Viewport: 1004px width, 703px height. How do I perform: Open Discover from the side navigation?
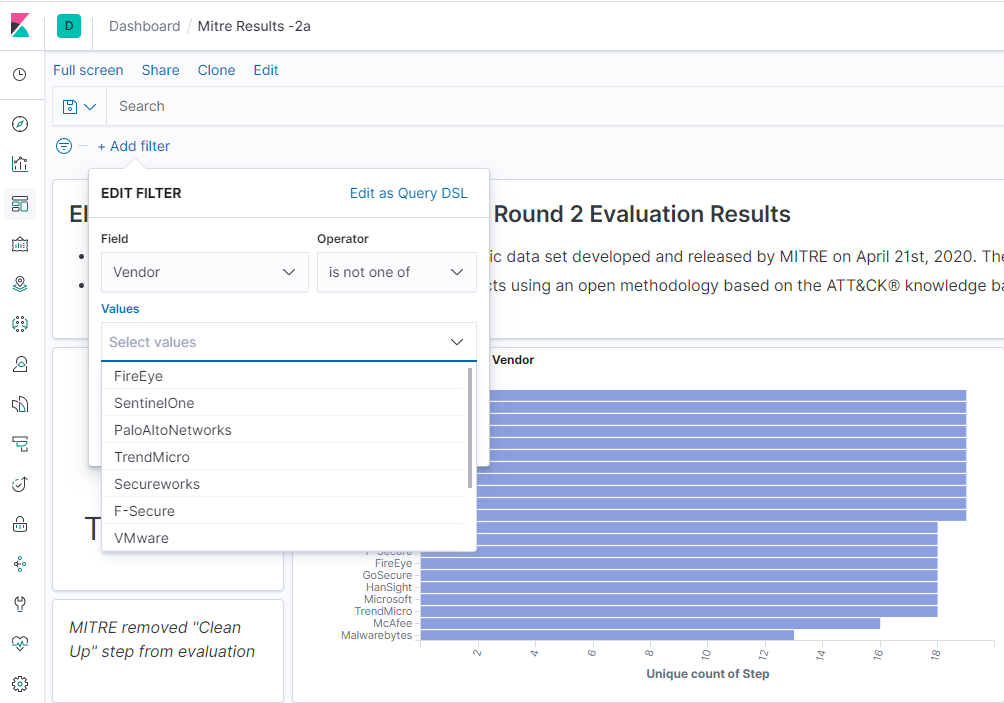point(20,124)
